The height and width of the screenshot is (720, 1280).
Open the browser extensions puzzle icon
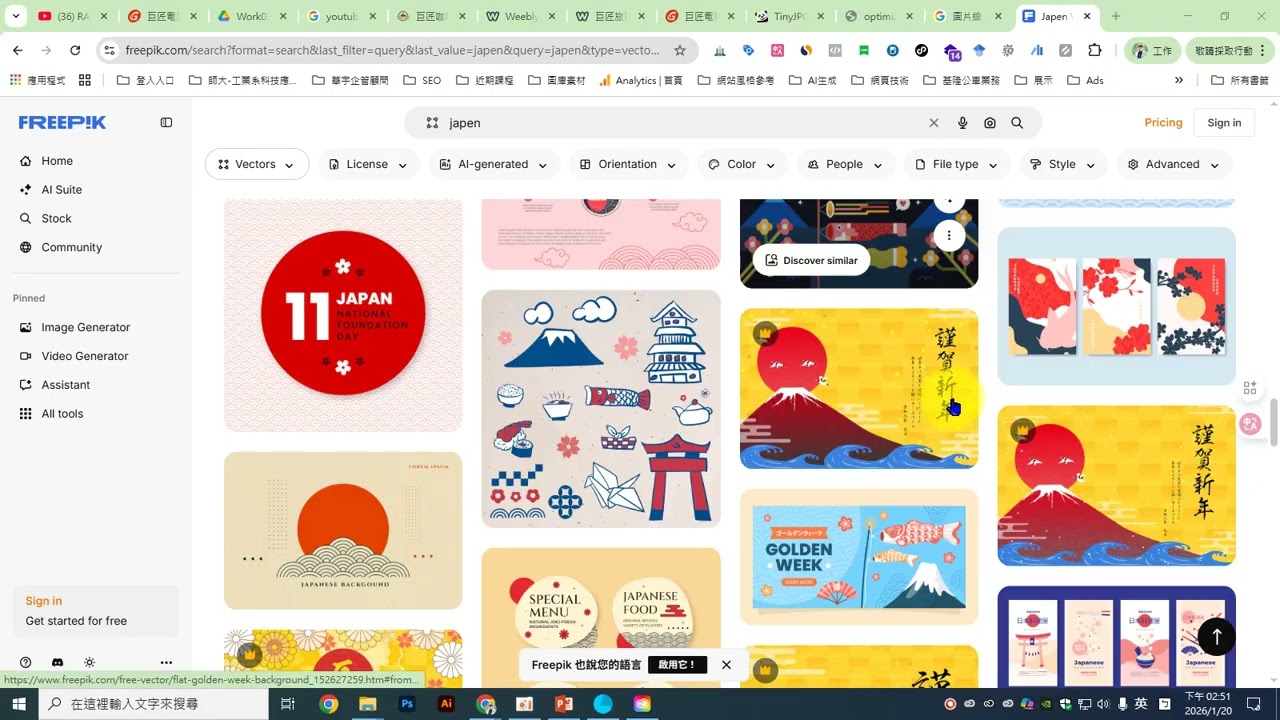point(1095,50)
